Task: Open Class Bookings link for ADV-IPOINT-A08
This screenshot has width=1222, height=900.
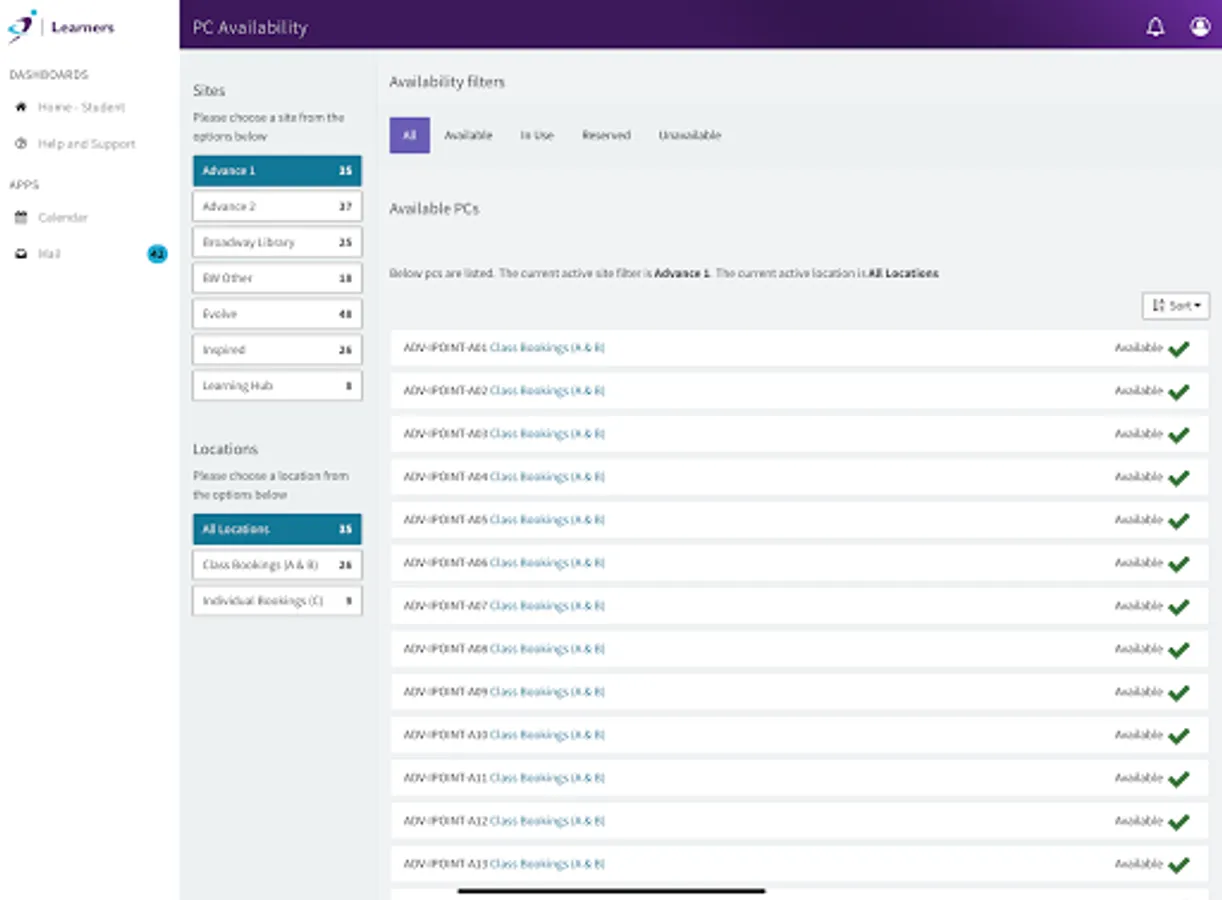Action: [547, 649]
